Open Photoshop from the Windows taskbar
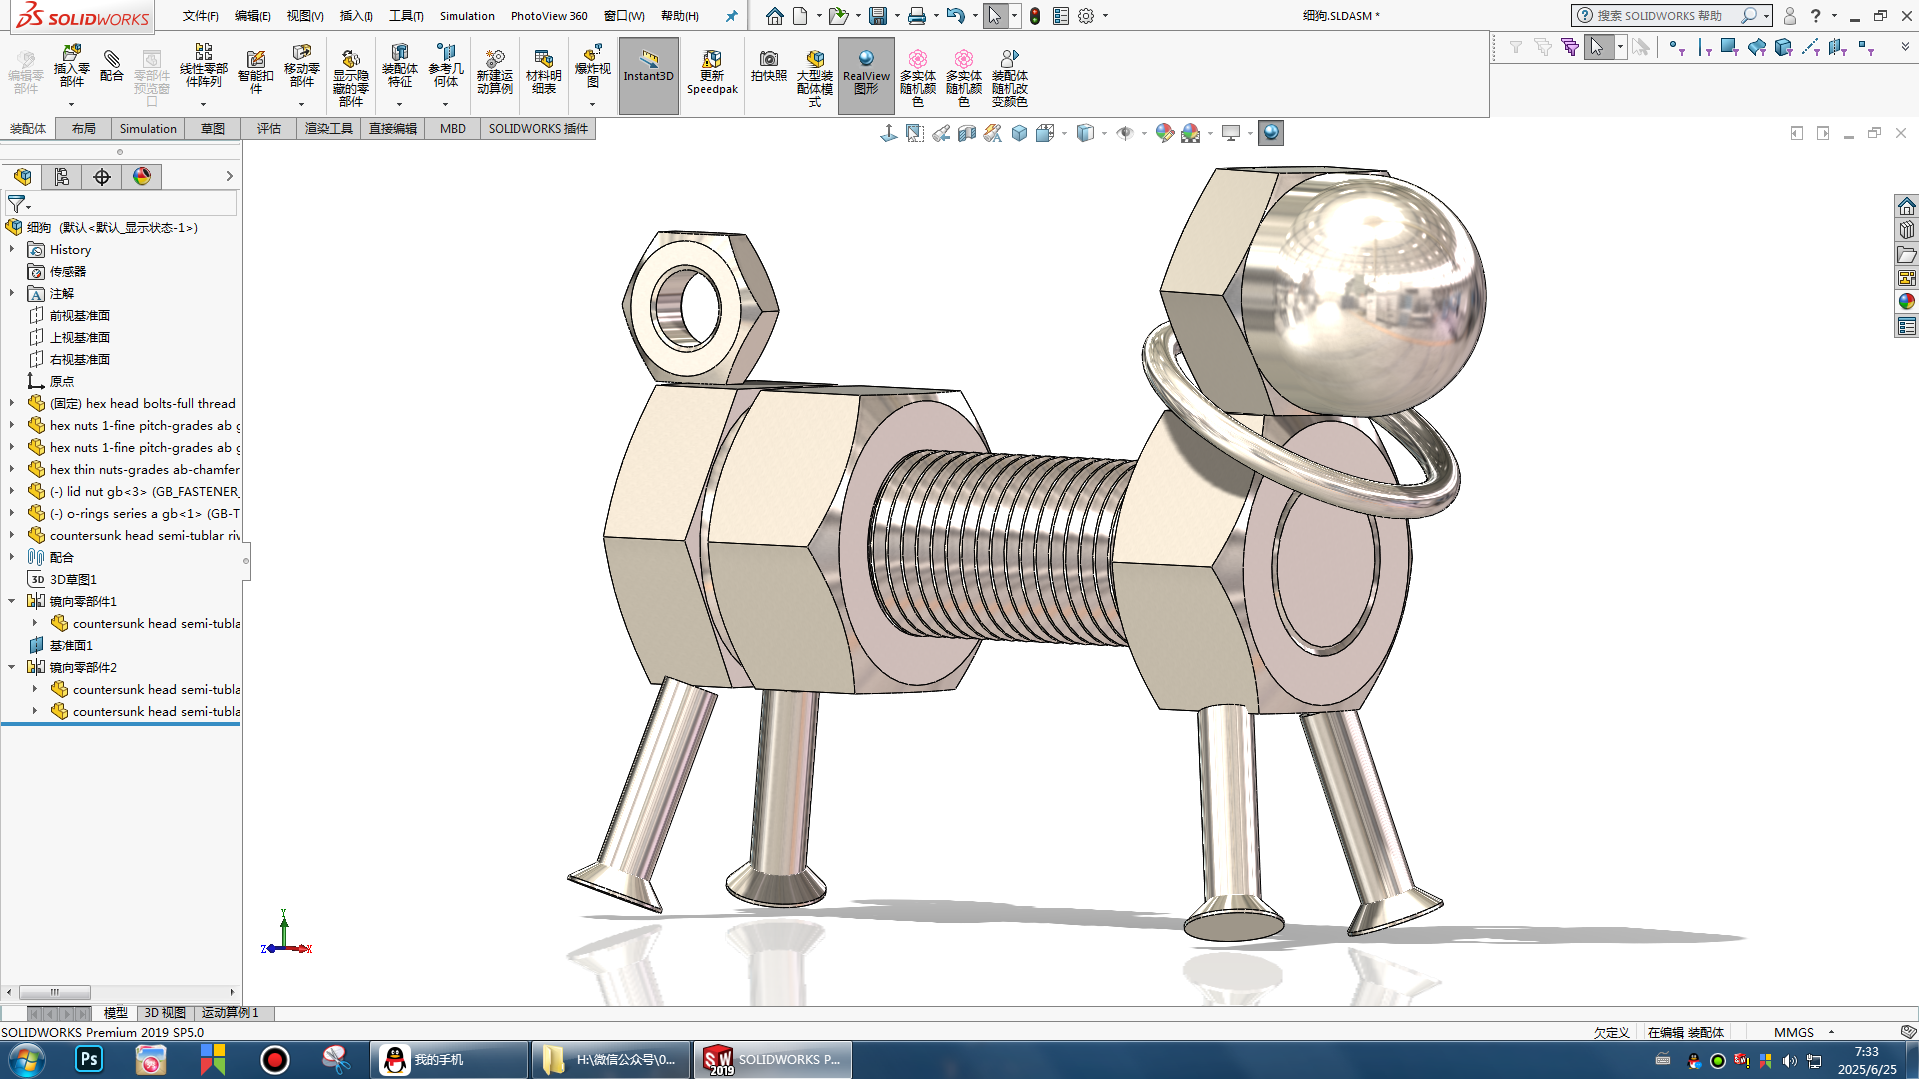Screen dimensions: 1919x1079 pos(89,1059)
